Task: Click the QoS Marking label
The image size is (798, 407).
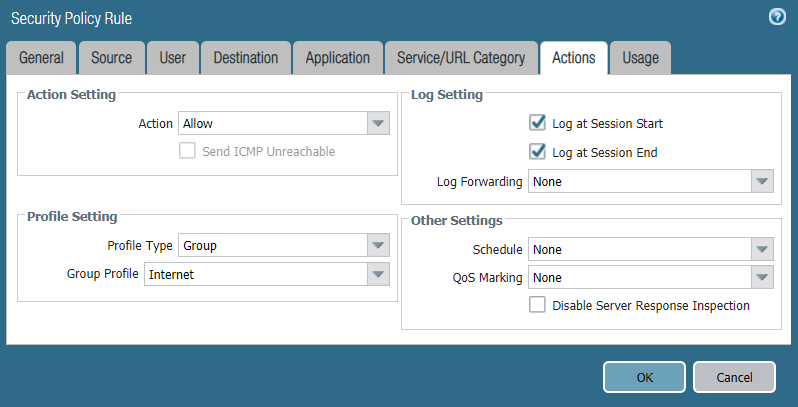Action: click(x=488, y=278)
